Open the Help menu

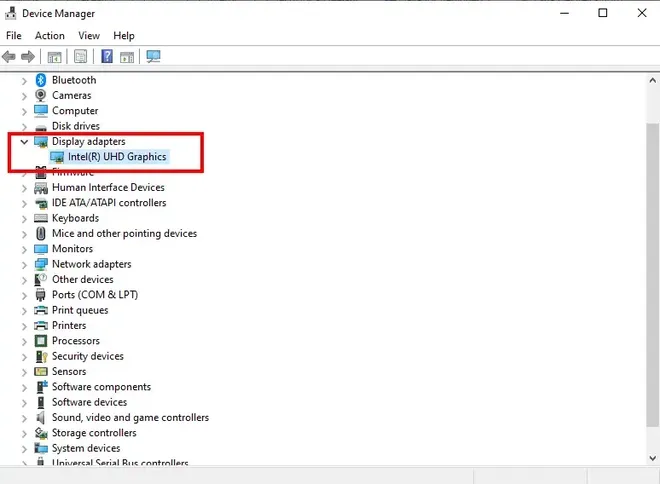pos(124,36)
